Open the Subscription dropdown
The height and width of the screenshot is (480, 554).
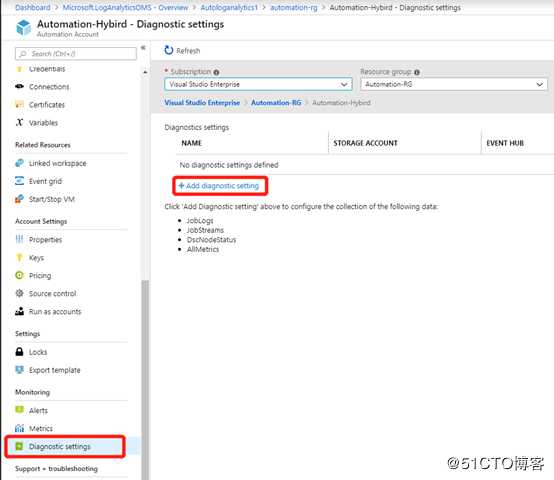[x=258, y=84]
